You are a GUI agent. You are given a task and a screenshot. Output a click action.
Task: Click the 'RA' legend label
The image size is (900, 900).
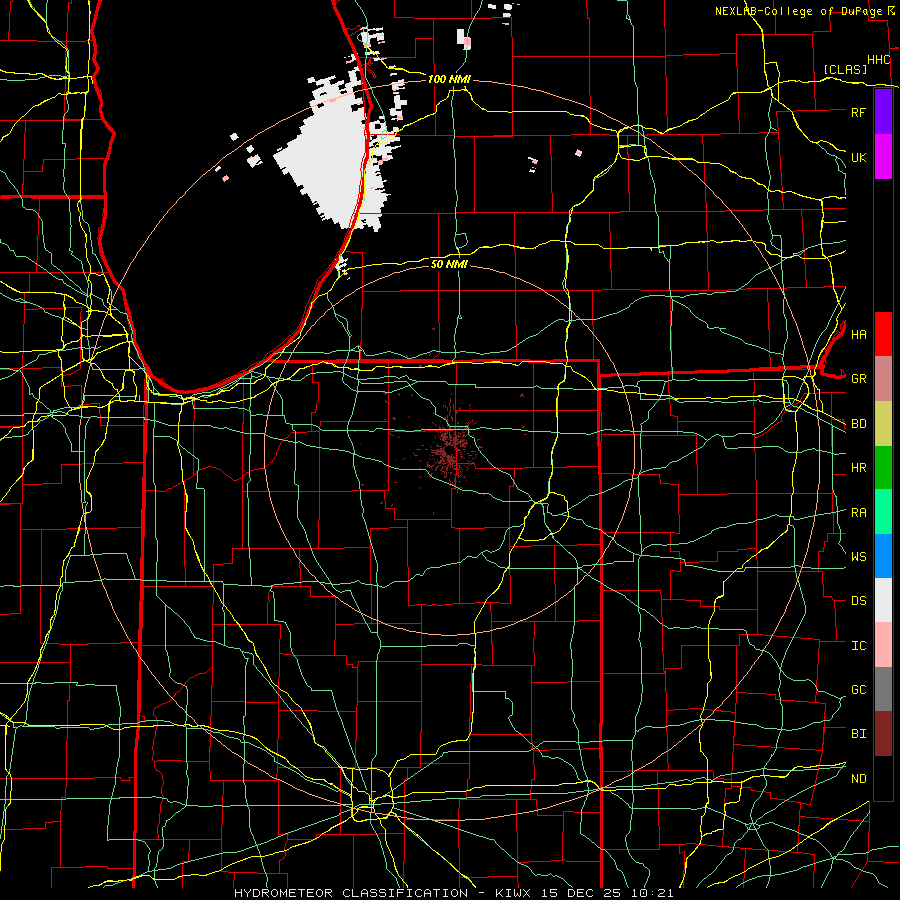pyautogui.click(x=858, y=513)
